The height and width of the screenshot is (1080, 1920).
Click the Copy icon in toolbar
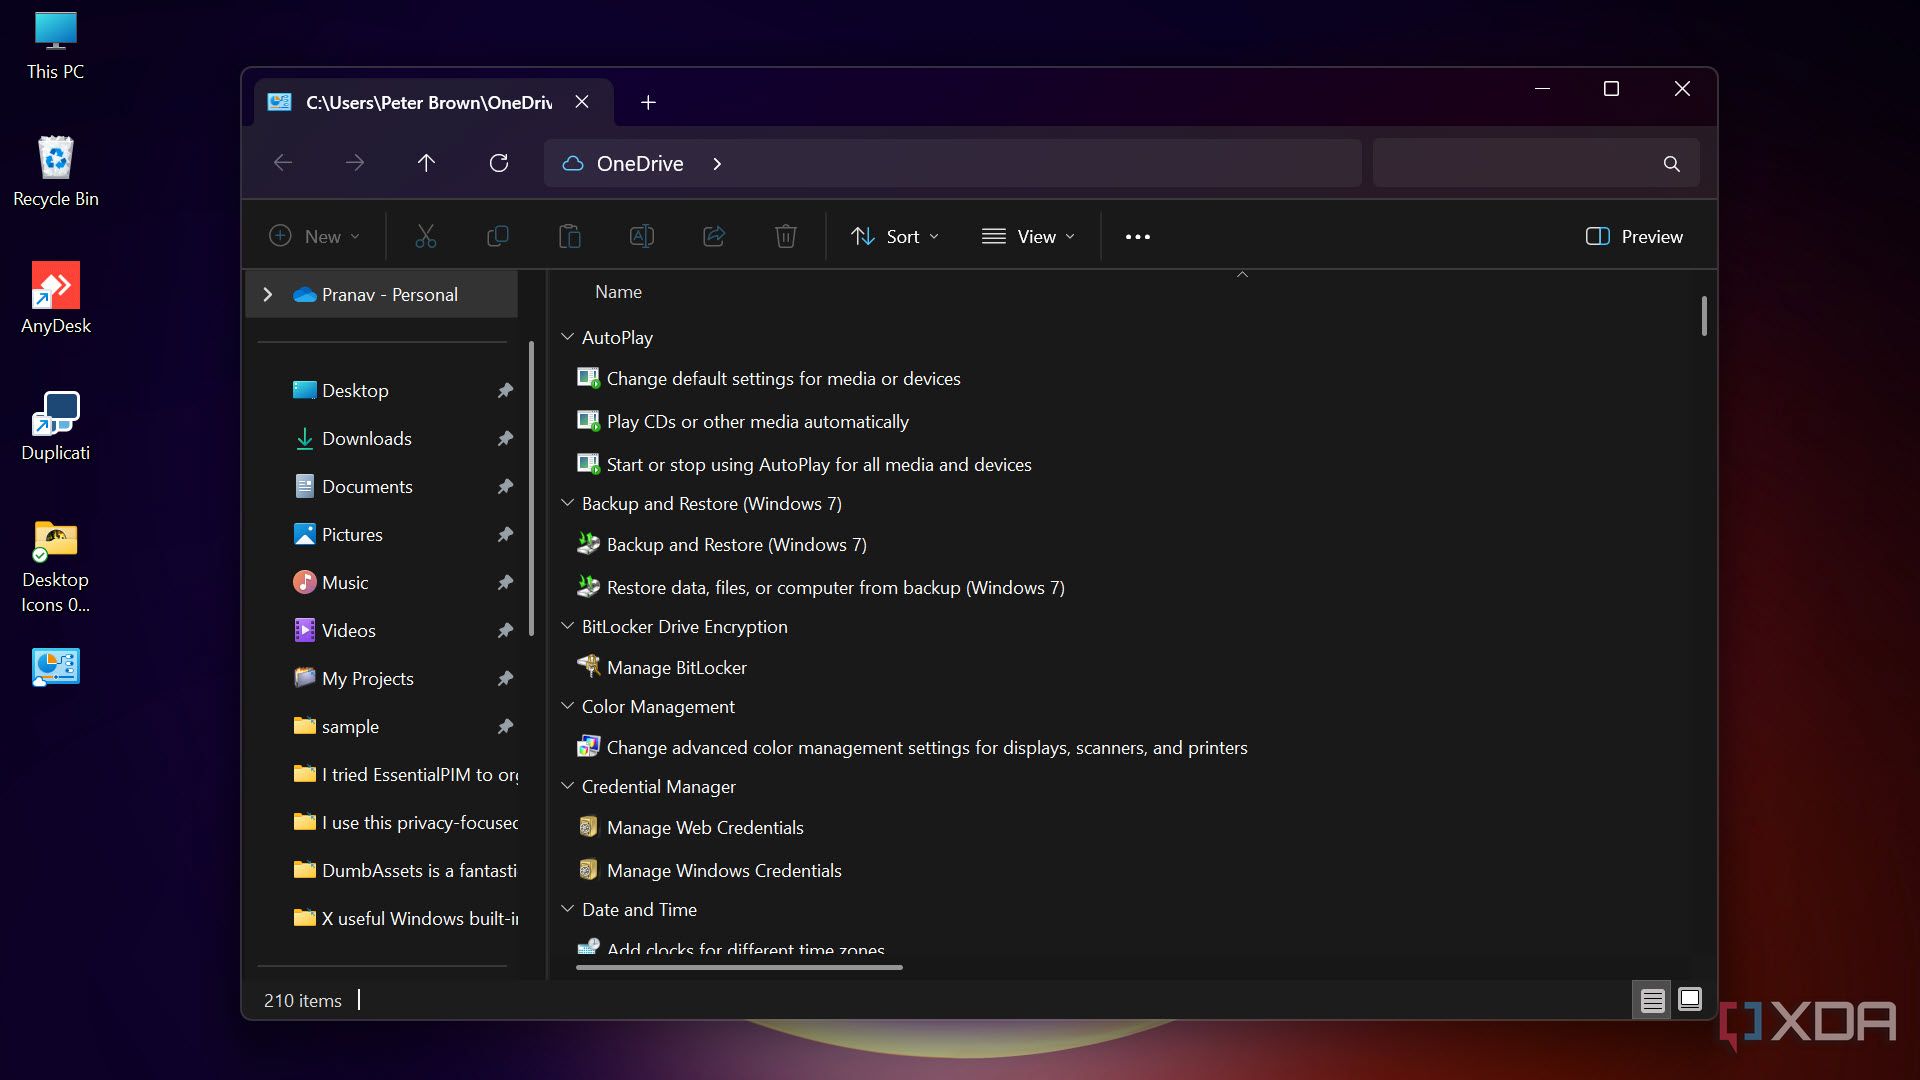[x=497, y=237]
